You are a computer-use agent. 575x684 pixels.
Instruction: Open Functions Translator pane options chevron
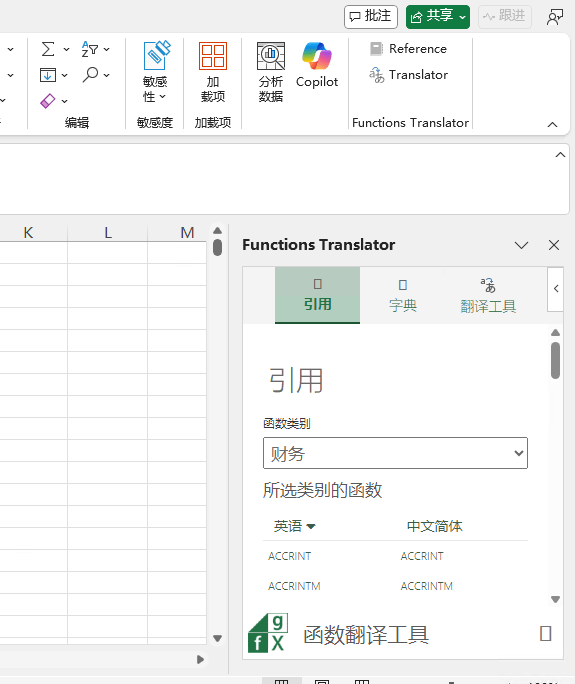[521, 245]
